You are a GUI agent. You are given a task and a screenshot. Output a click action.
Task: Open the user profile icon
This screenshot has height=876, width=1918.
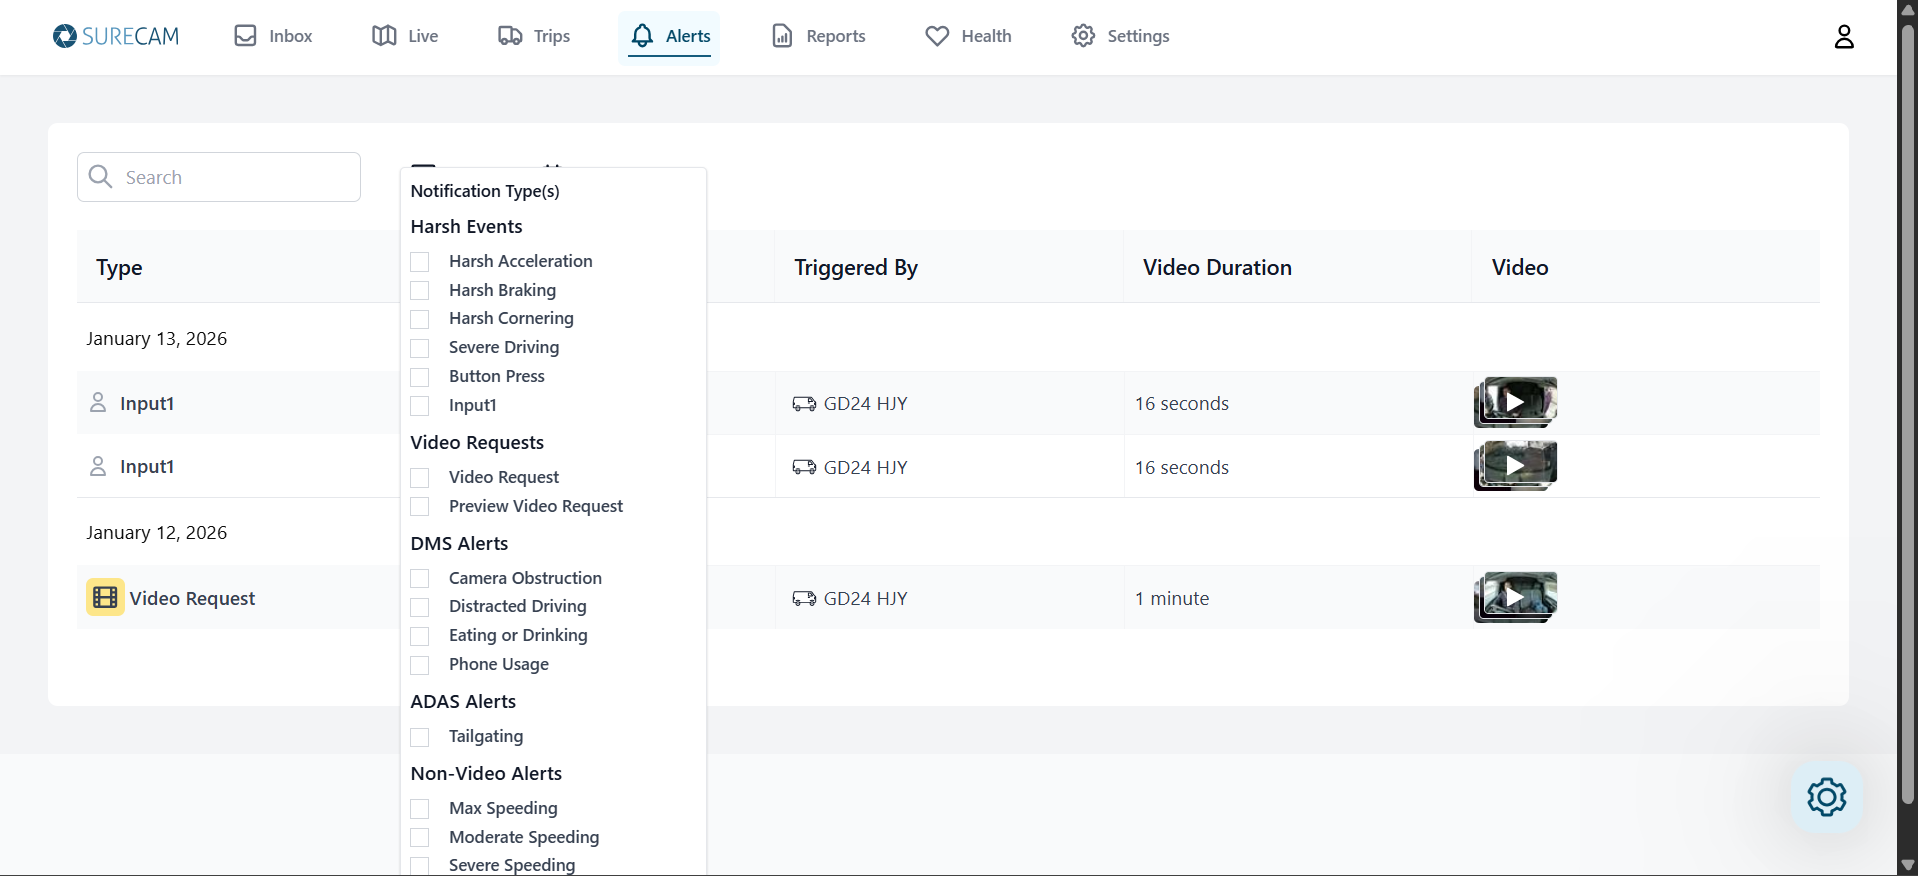pyautogui.click(x=1844, y=37)
